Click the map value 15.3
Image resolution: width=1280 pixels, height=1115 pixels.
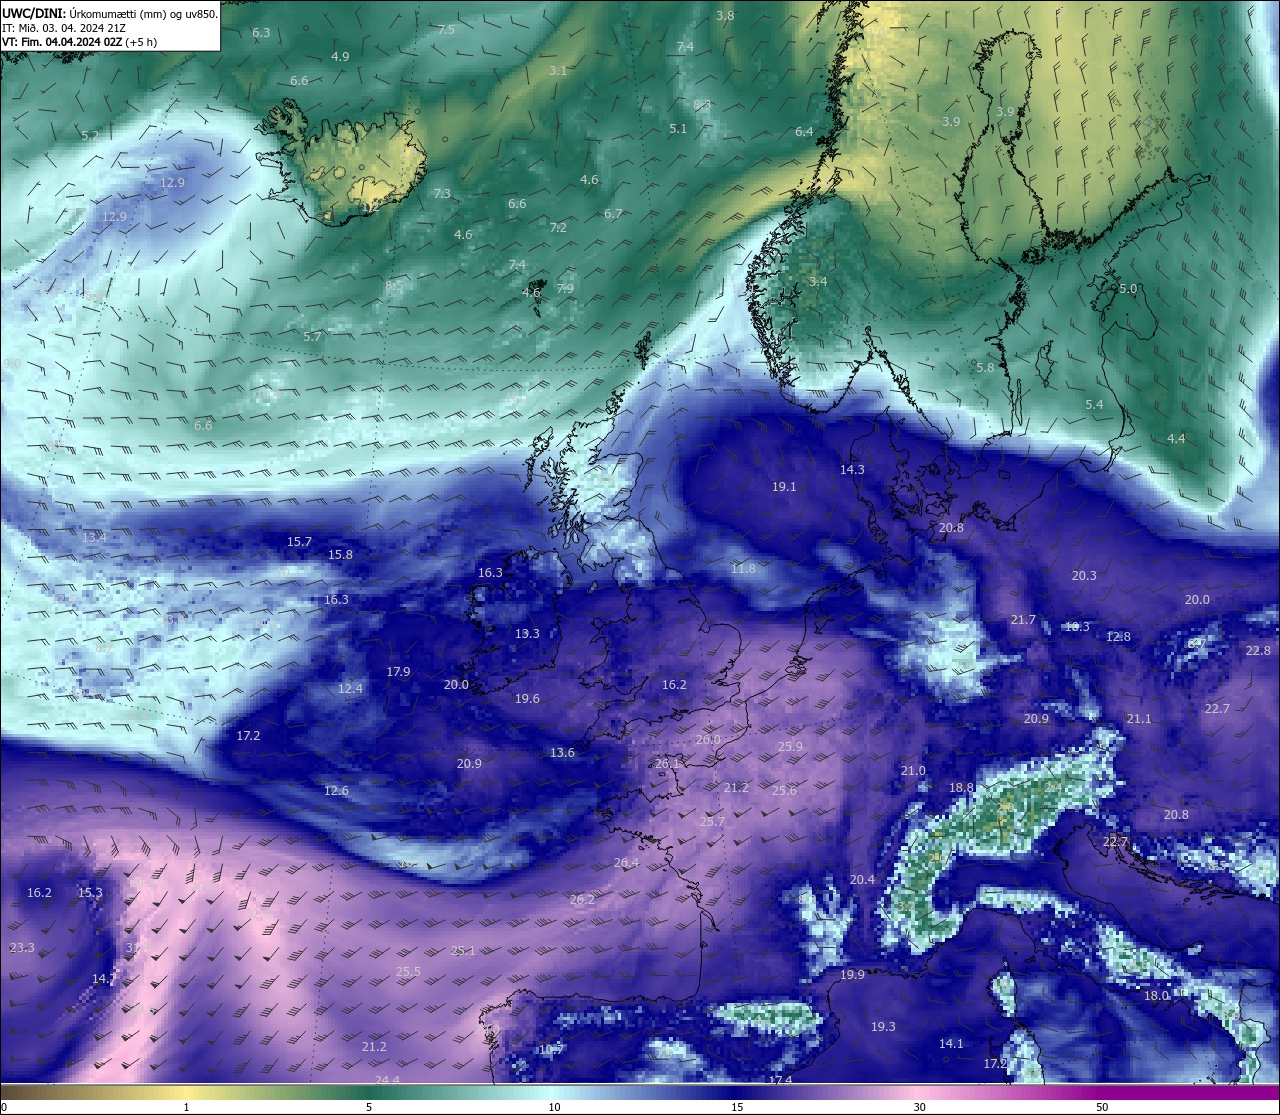(x=90, y=893)
